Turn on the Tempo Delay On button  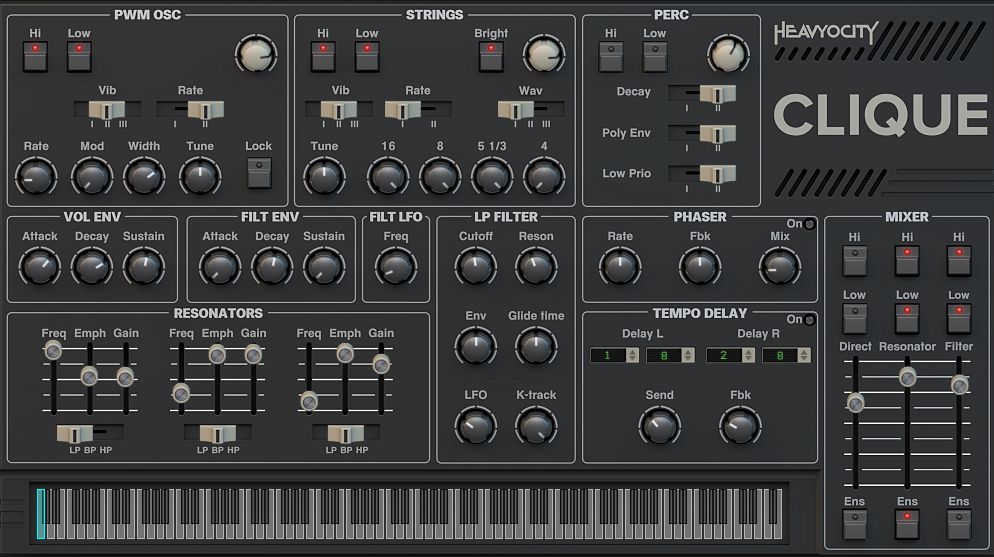[x=810, y=319]
